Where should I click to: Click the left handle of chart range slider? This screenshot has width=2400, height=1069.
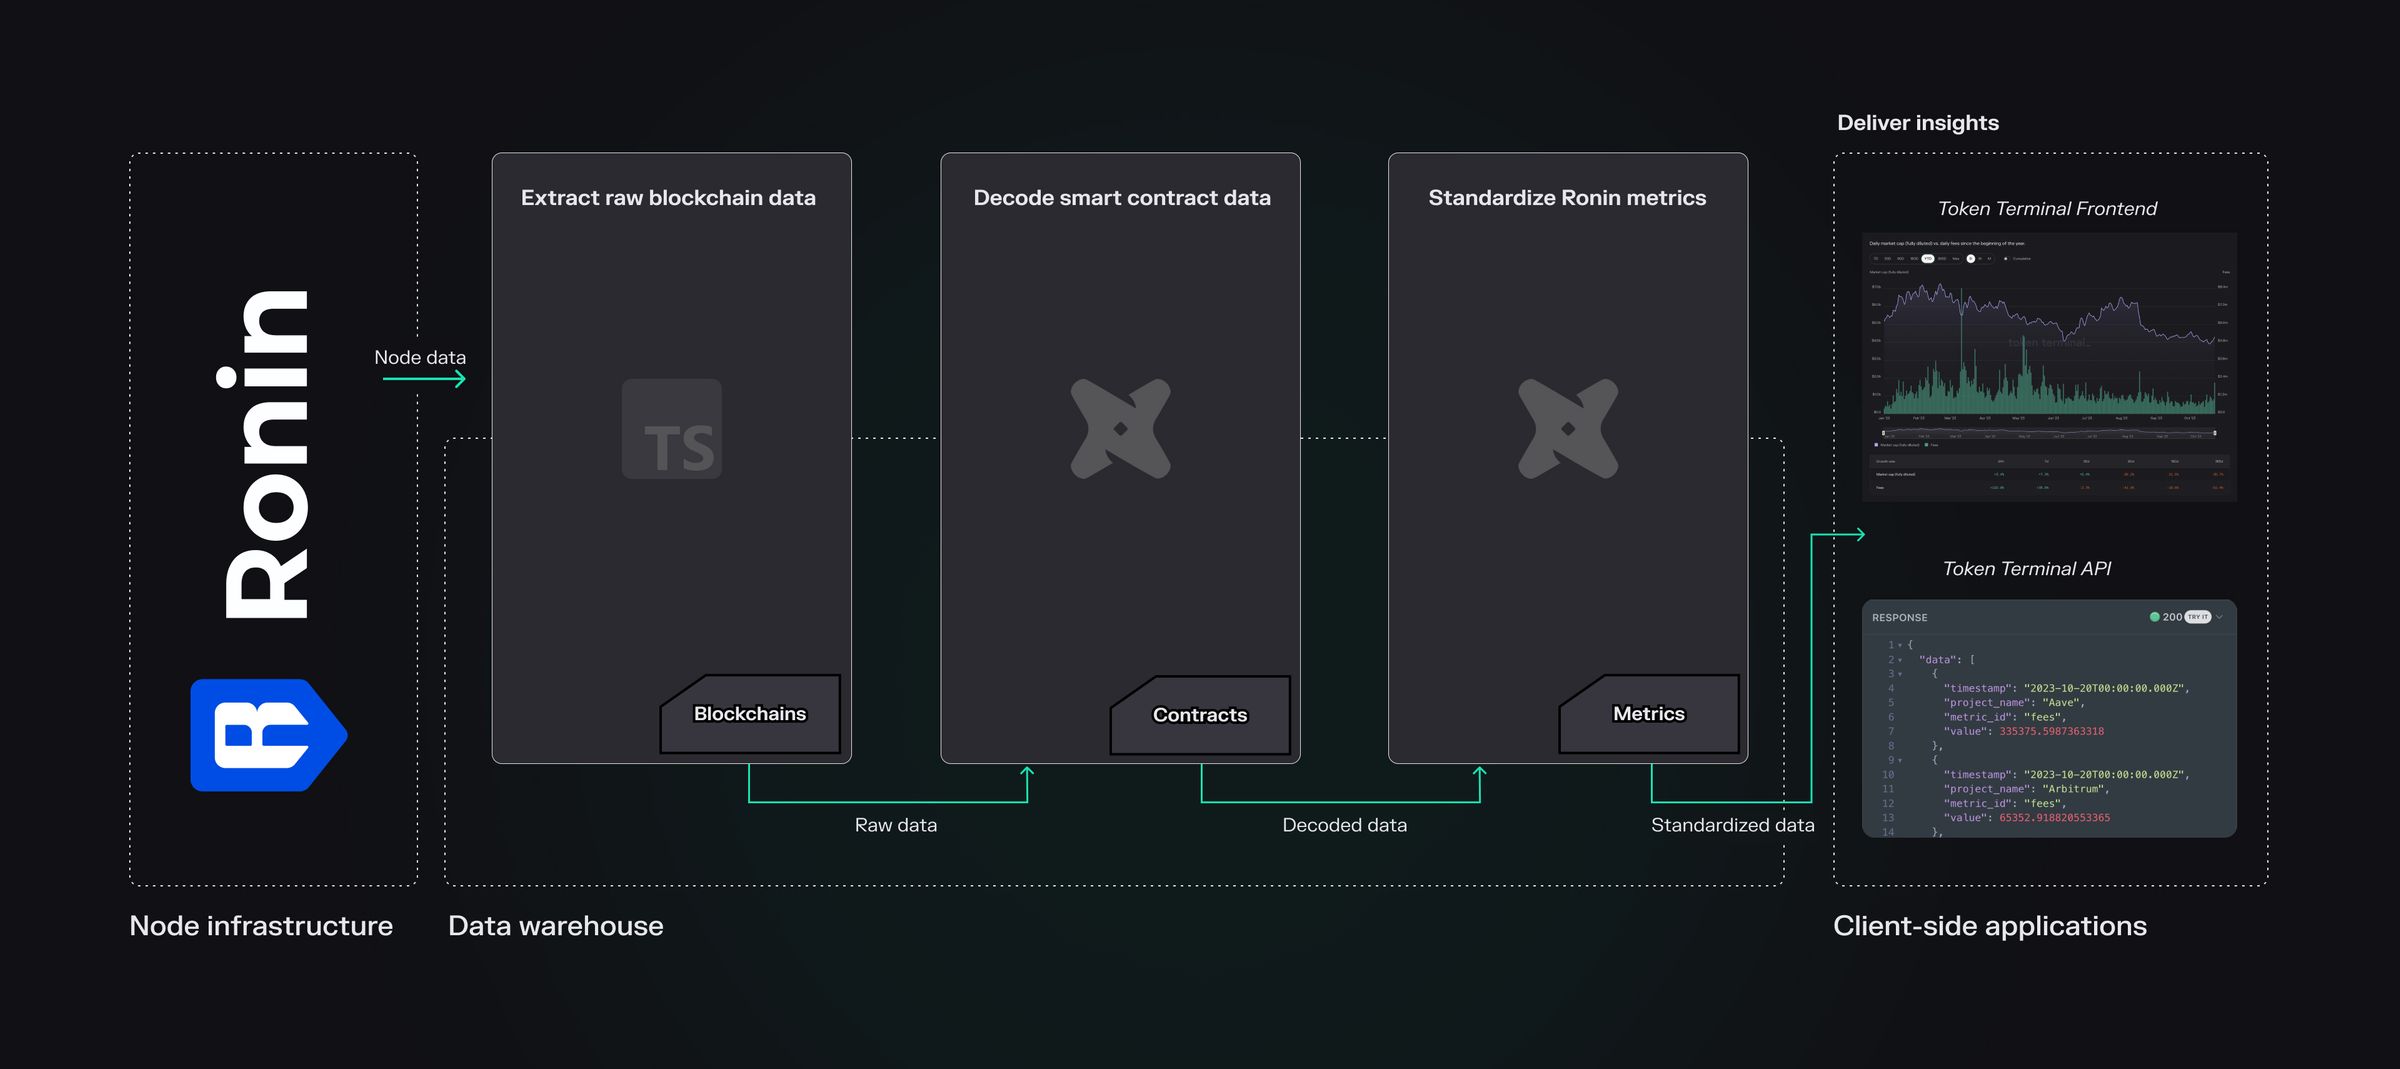[x=1883, y=433]
